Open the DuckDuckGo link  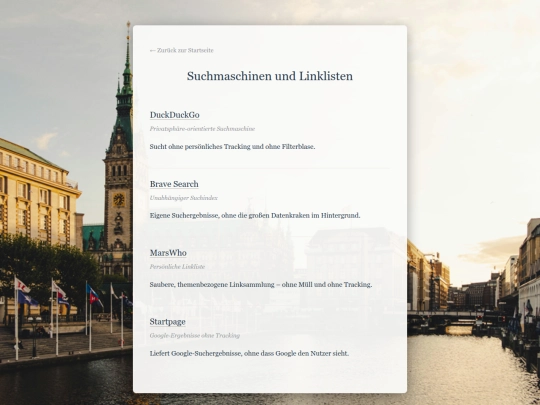pyautogui.click(x=175, y=115)
